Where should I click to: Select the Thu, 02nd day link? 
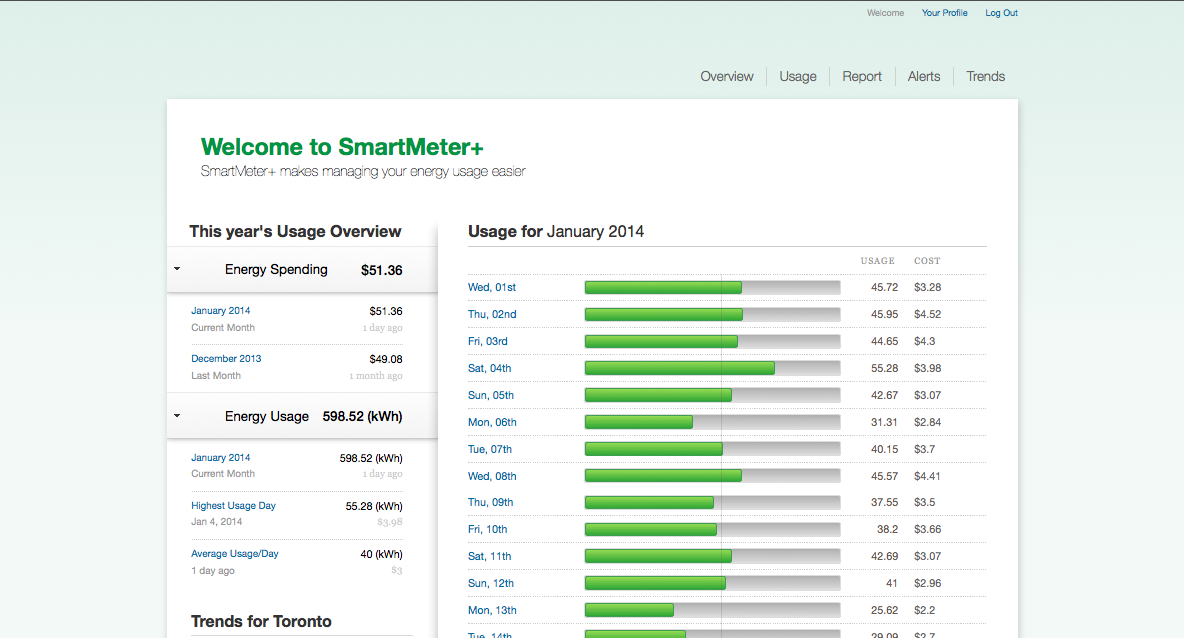pos(492,314)
